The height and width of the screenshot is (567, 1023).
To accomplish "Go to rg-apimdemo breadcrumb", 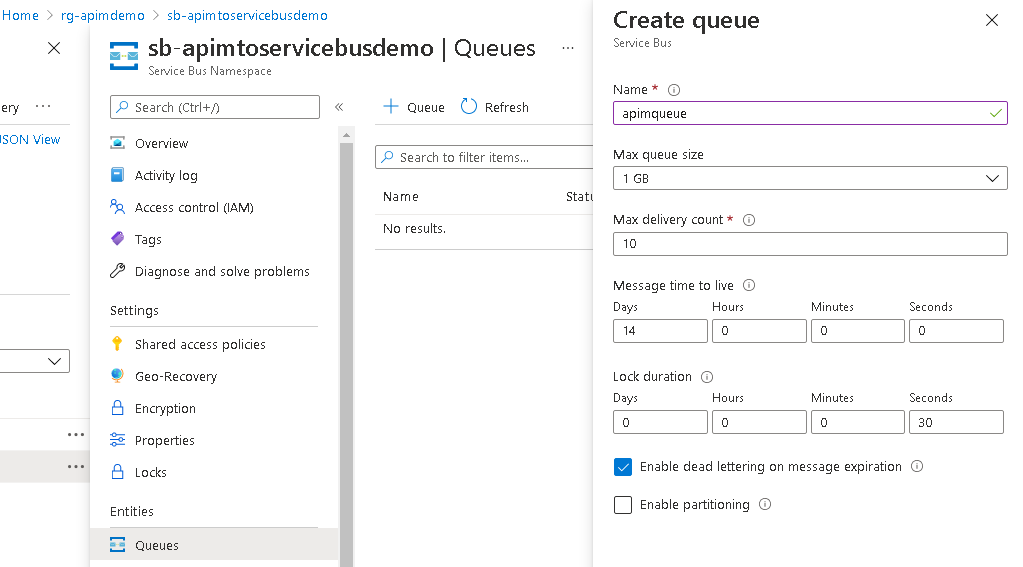I will pyautogui.click(x=102, y=15).
